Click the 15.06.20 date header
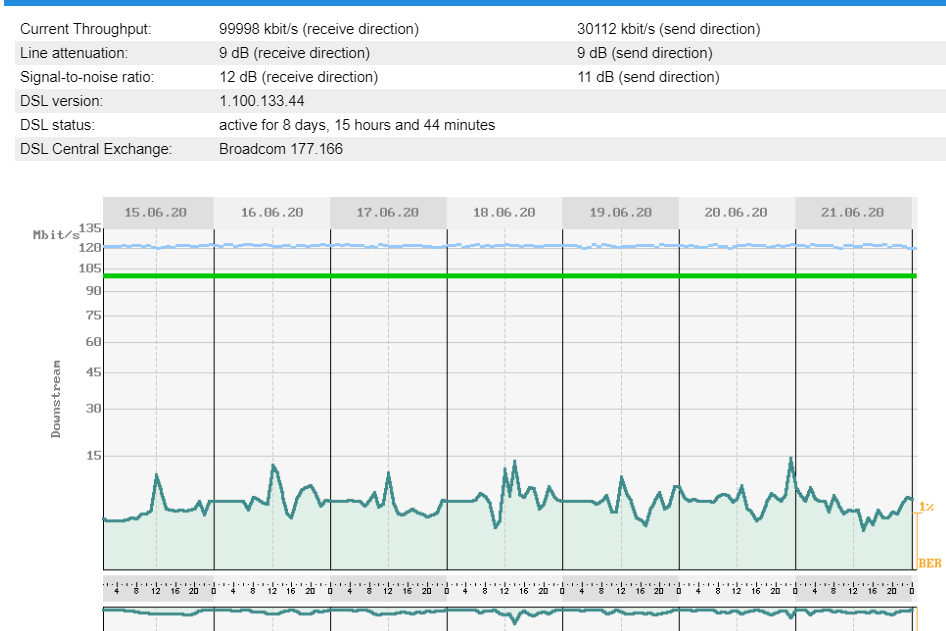 155,213
